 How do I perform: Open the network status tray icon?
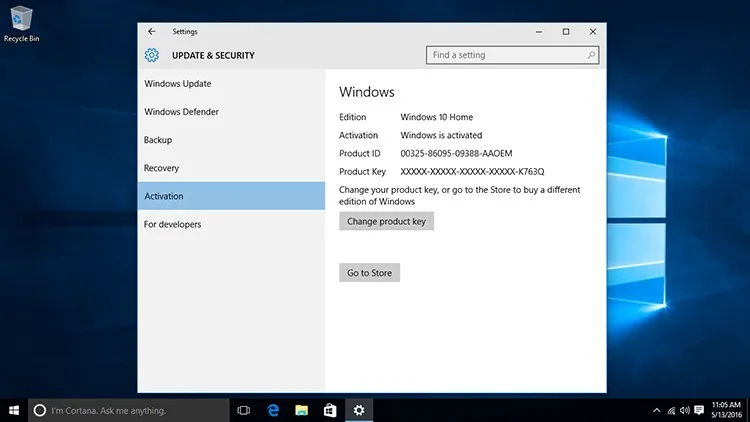672,410
